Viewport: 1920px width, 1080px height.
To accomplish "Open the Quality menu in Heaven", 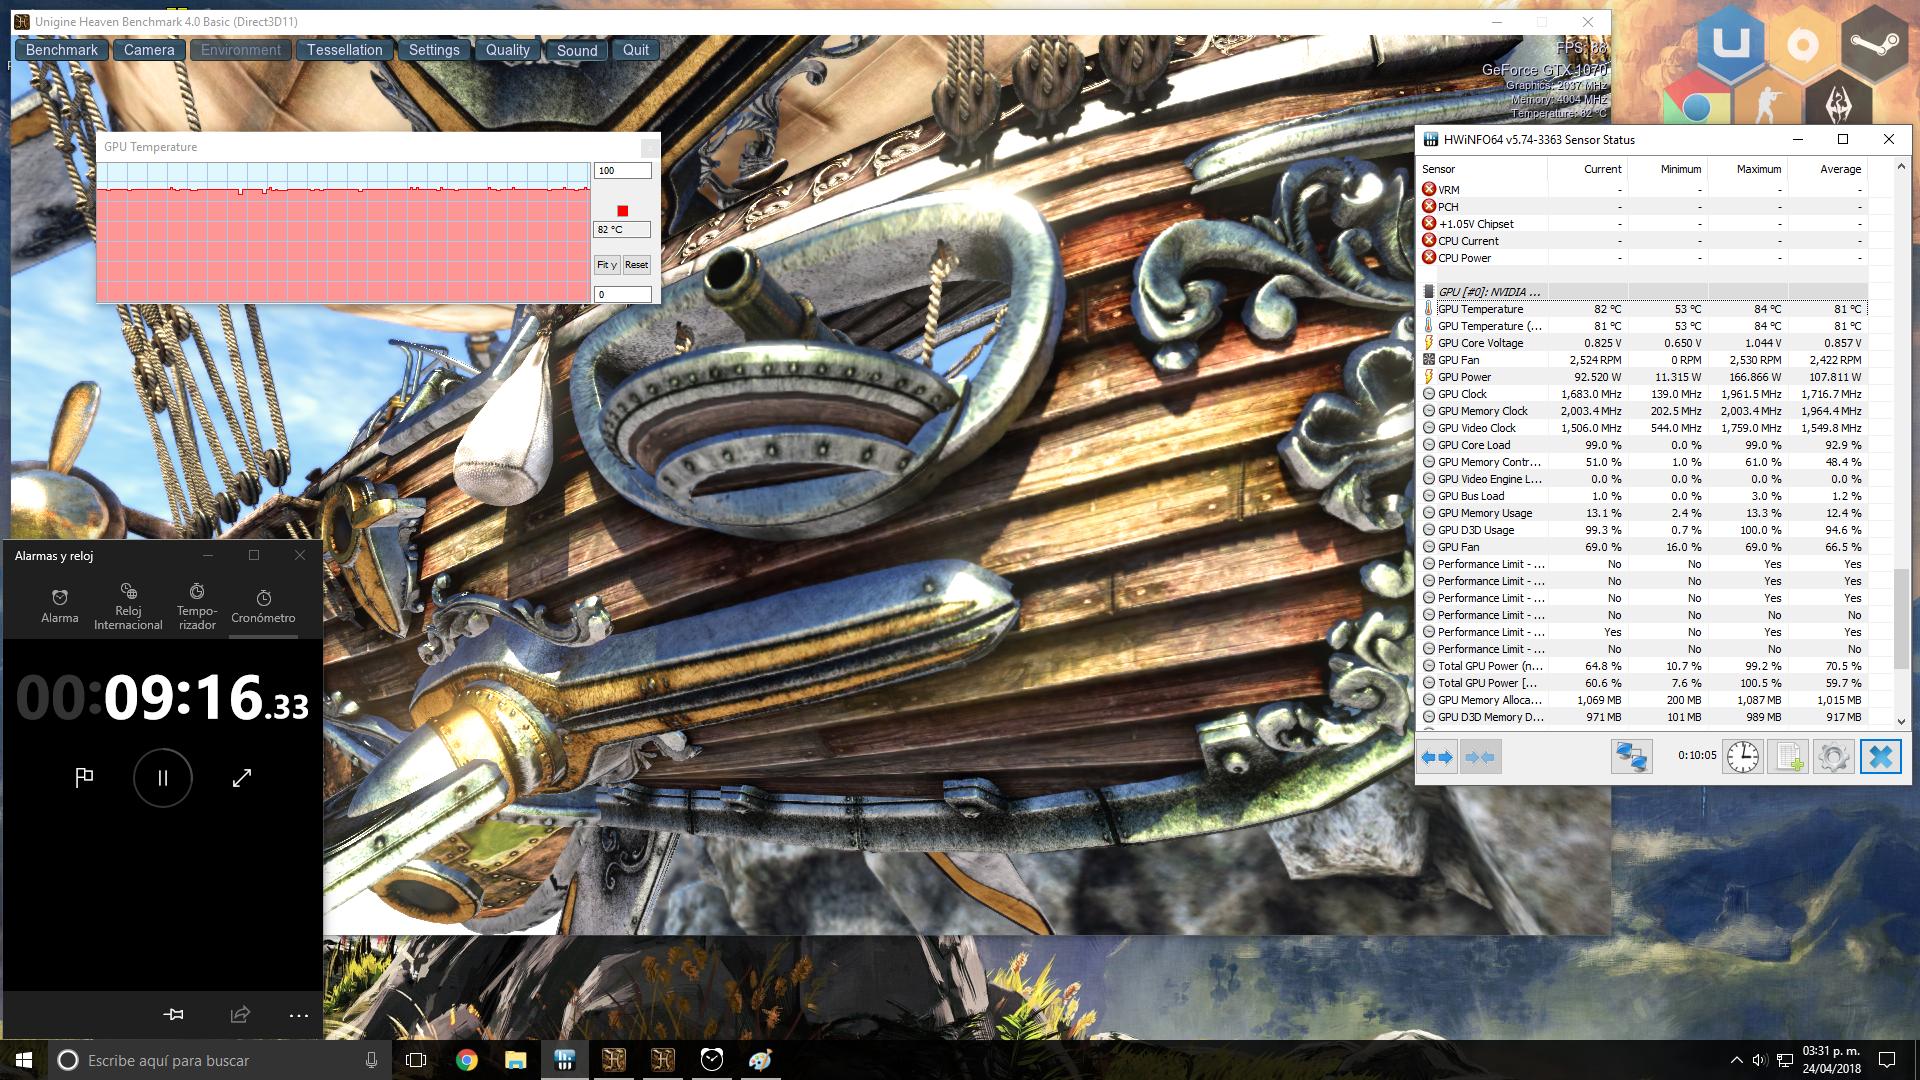I will coord(508,50).
